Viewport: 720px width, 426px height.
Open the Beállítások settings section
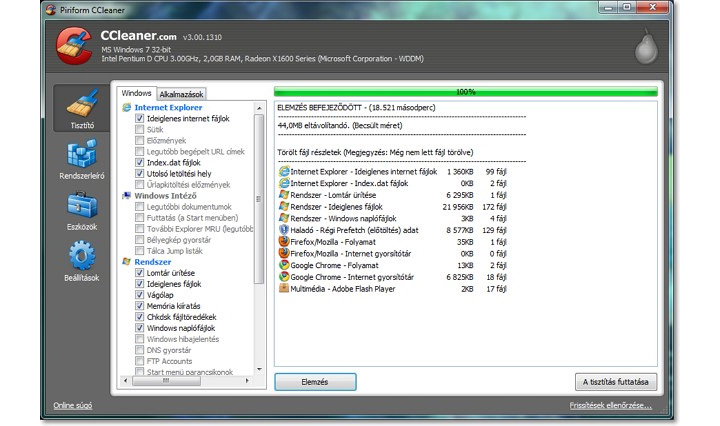pyautogui.click(x=82, y=262)
